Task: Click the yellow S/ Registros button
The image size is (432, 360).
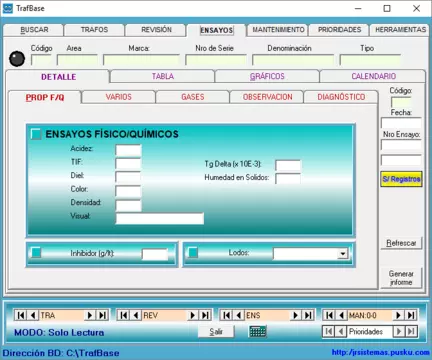Action: (401, 179)
